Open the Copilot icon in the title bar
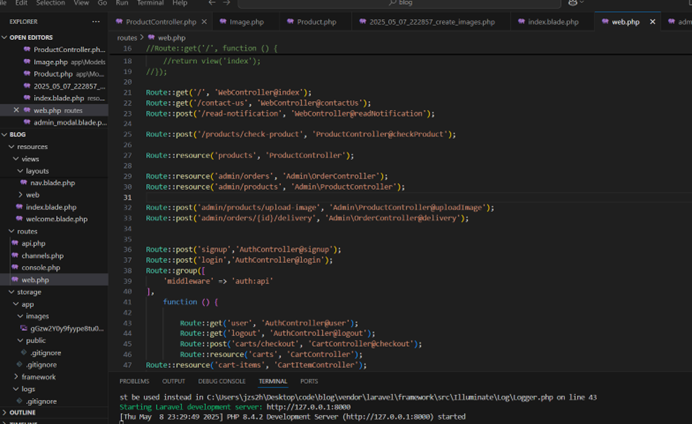 (x=573, y=3)
